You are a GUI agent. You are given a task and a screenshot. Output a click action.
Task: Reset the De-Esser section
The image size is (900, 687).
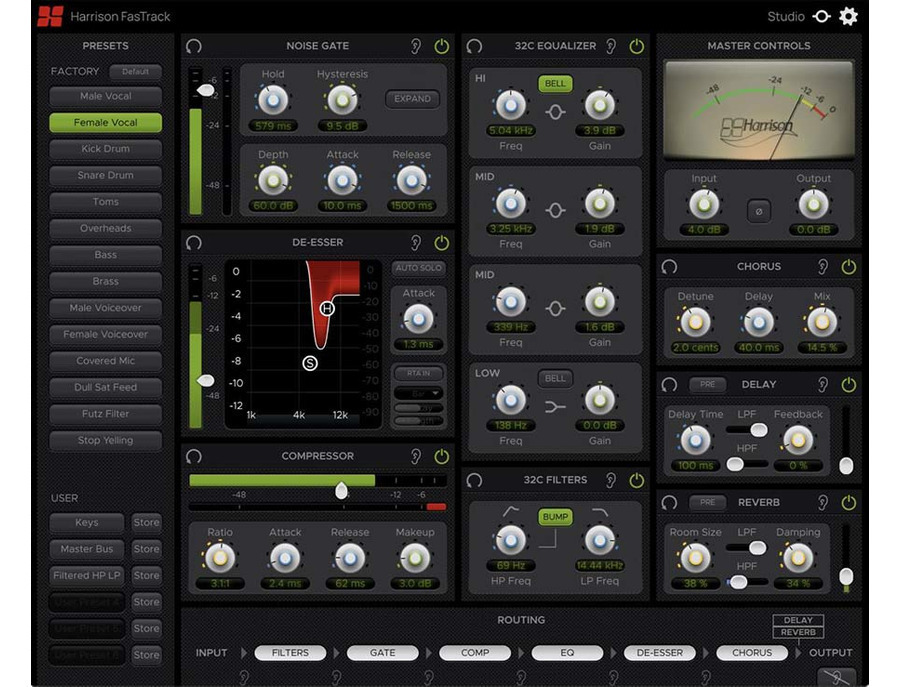point(194,243)
